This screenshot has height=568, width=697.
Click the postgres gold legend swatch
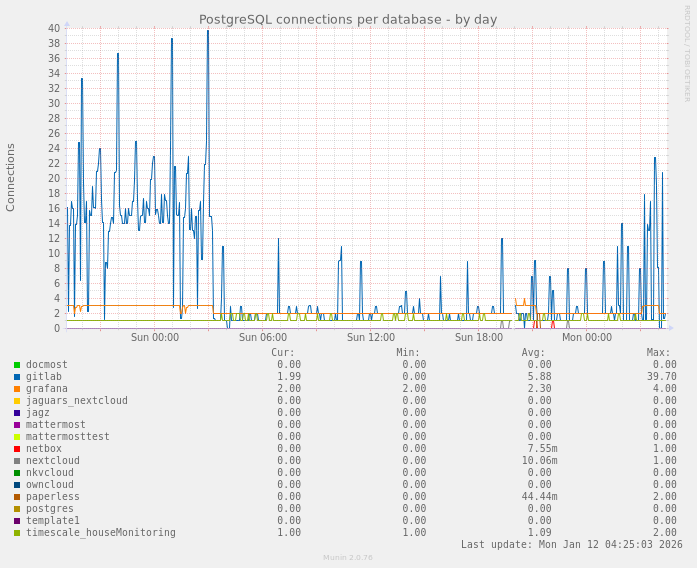pyautogui.click(x=17, y=509)
